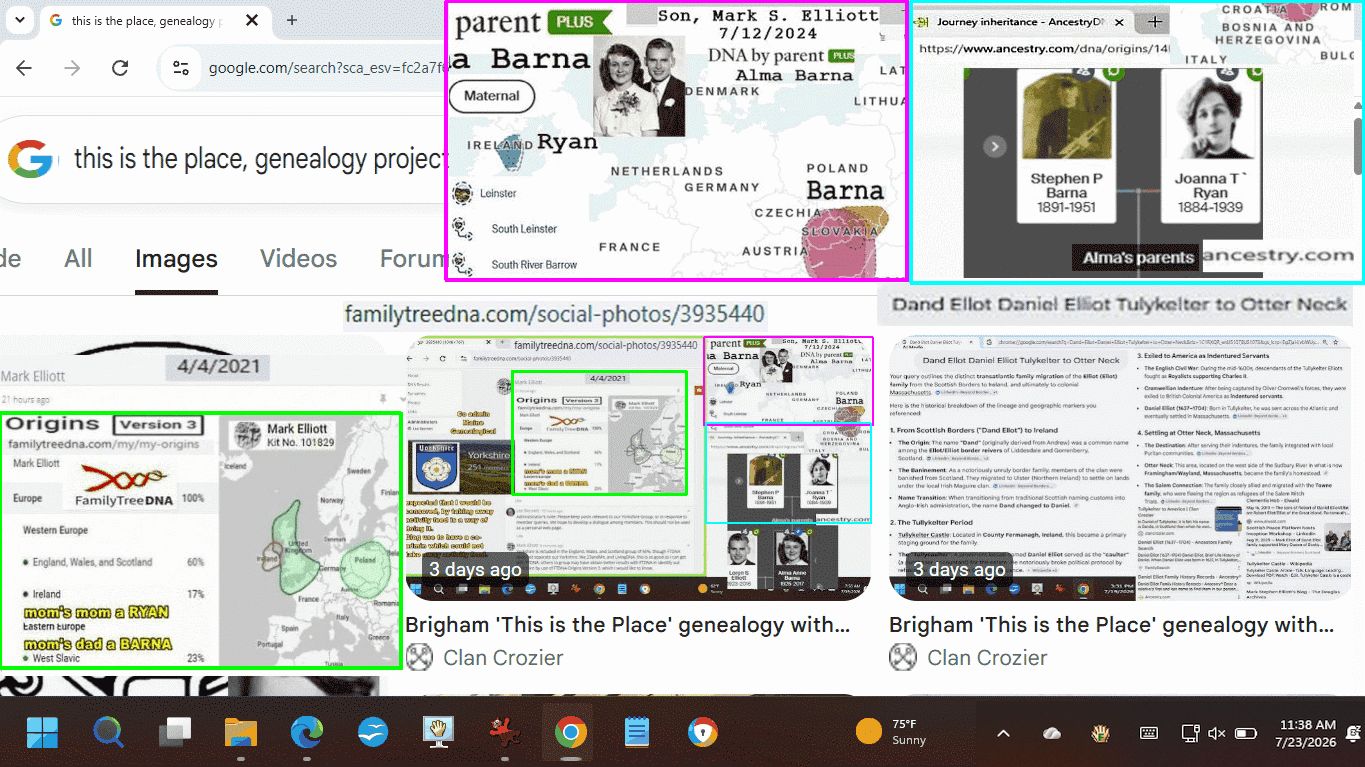Open the Windows Start menu
This screenshot has width=1365, height=767.
point(42,733)
